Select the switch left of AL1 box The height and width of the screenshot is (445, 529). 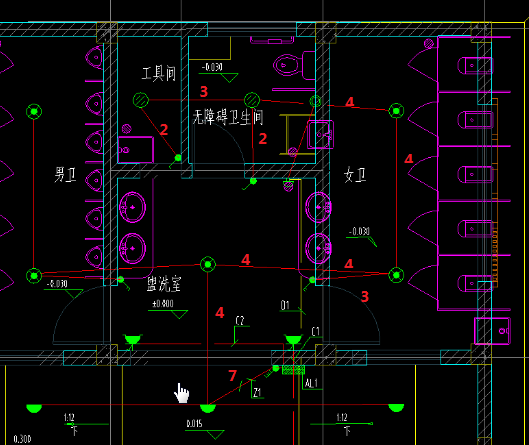(272, 370)
